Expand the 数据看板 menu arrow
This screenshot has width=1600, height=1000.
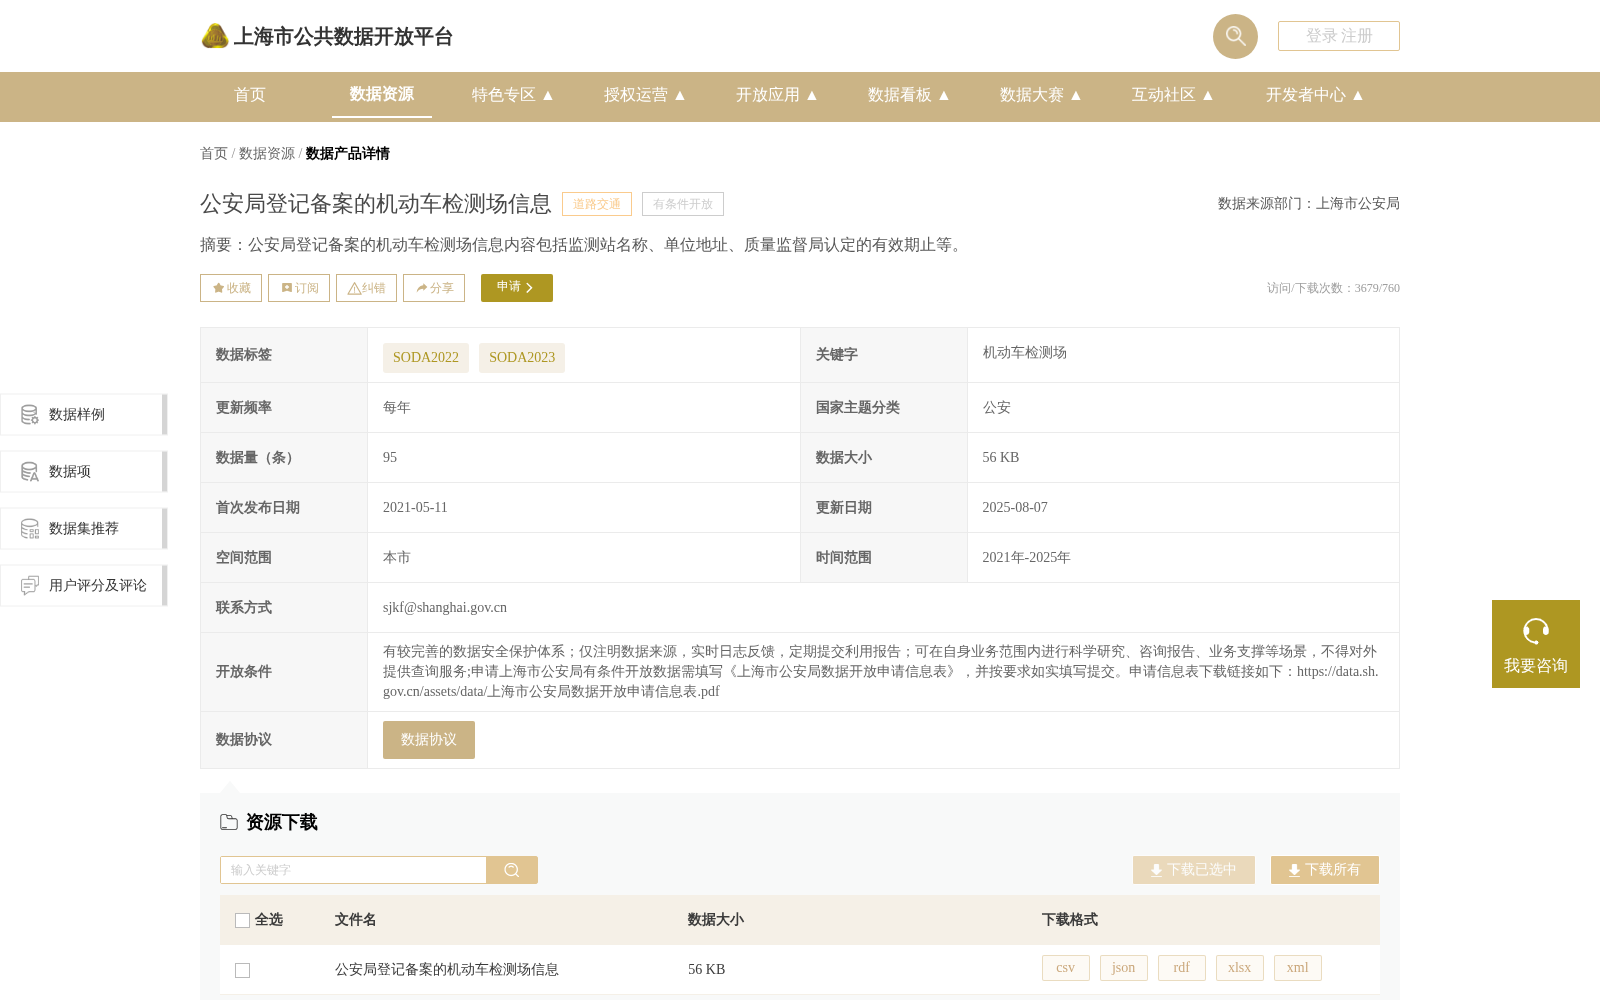coord(944,95)
